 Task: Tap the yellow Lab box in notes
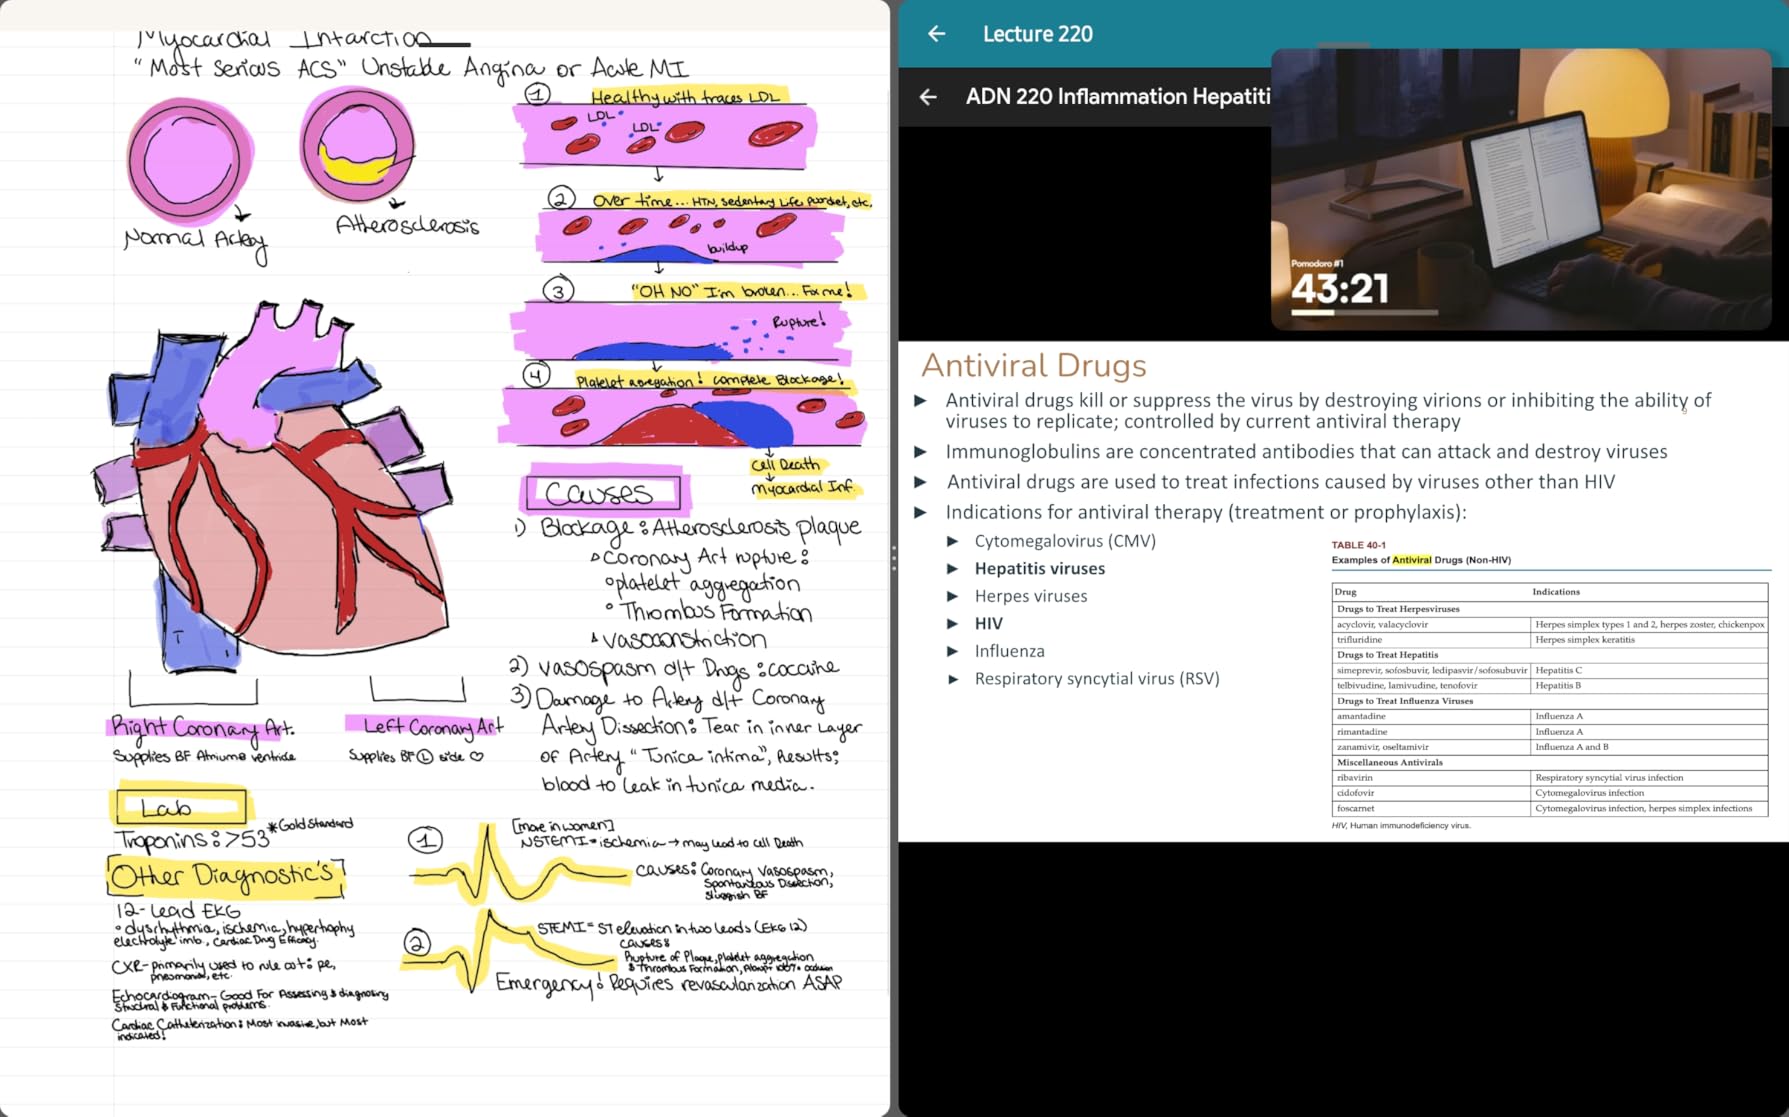click(x=180, y=807)
